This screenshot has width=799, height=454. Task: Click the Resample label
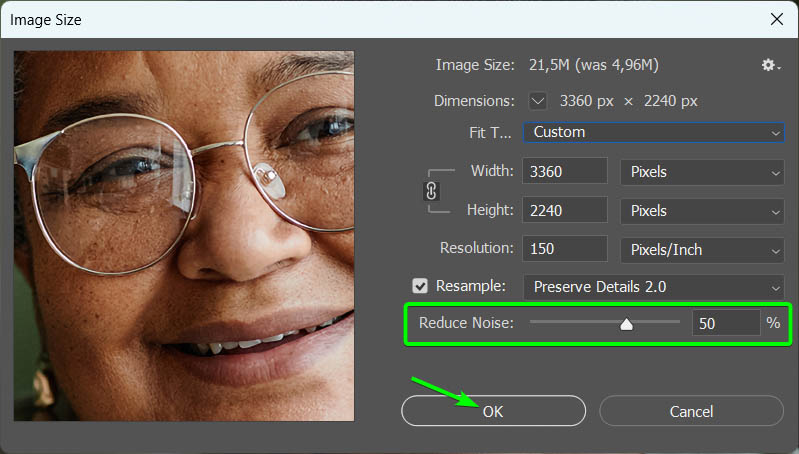(470, 286)
